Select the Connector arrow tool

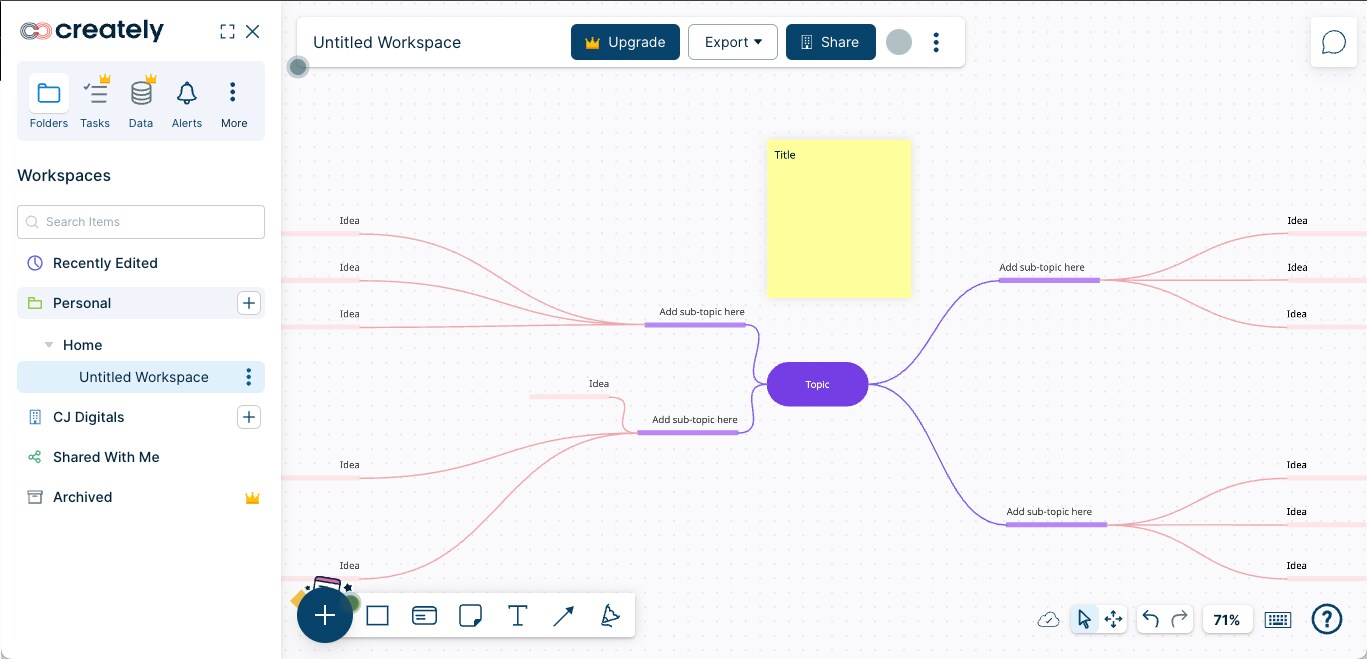coord(563,616)
